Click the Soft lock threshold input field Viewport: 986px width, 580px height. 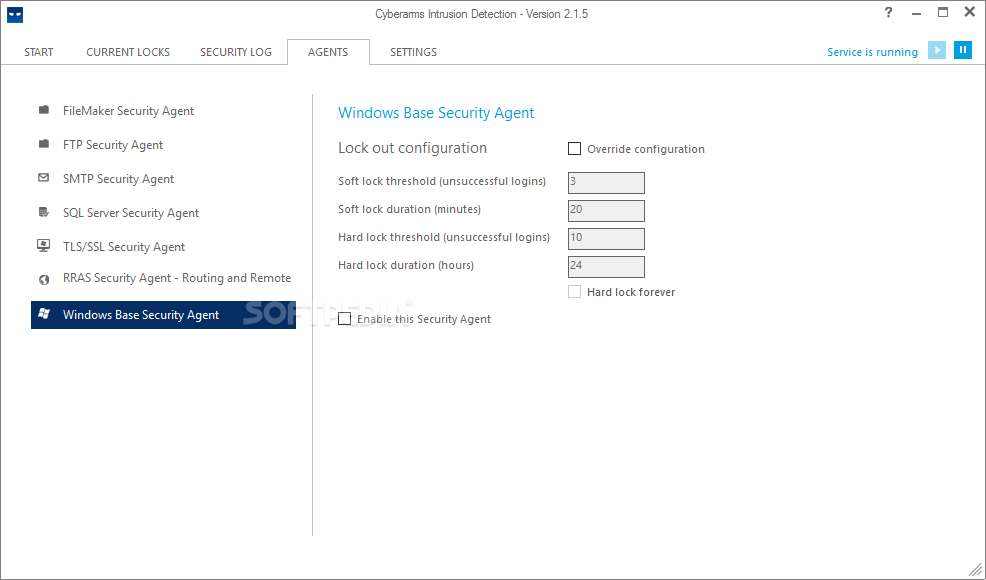606,182
